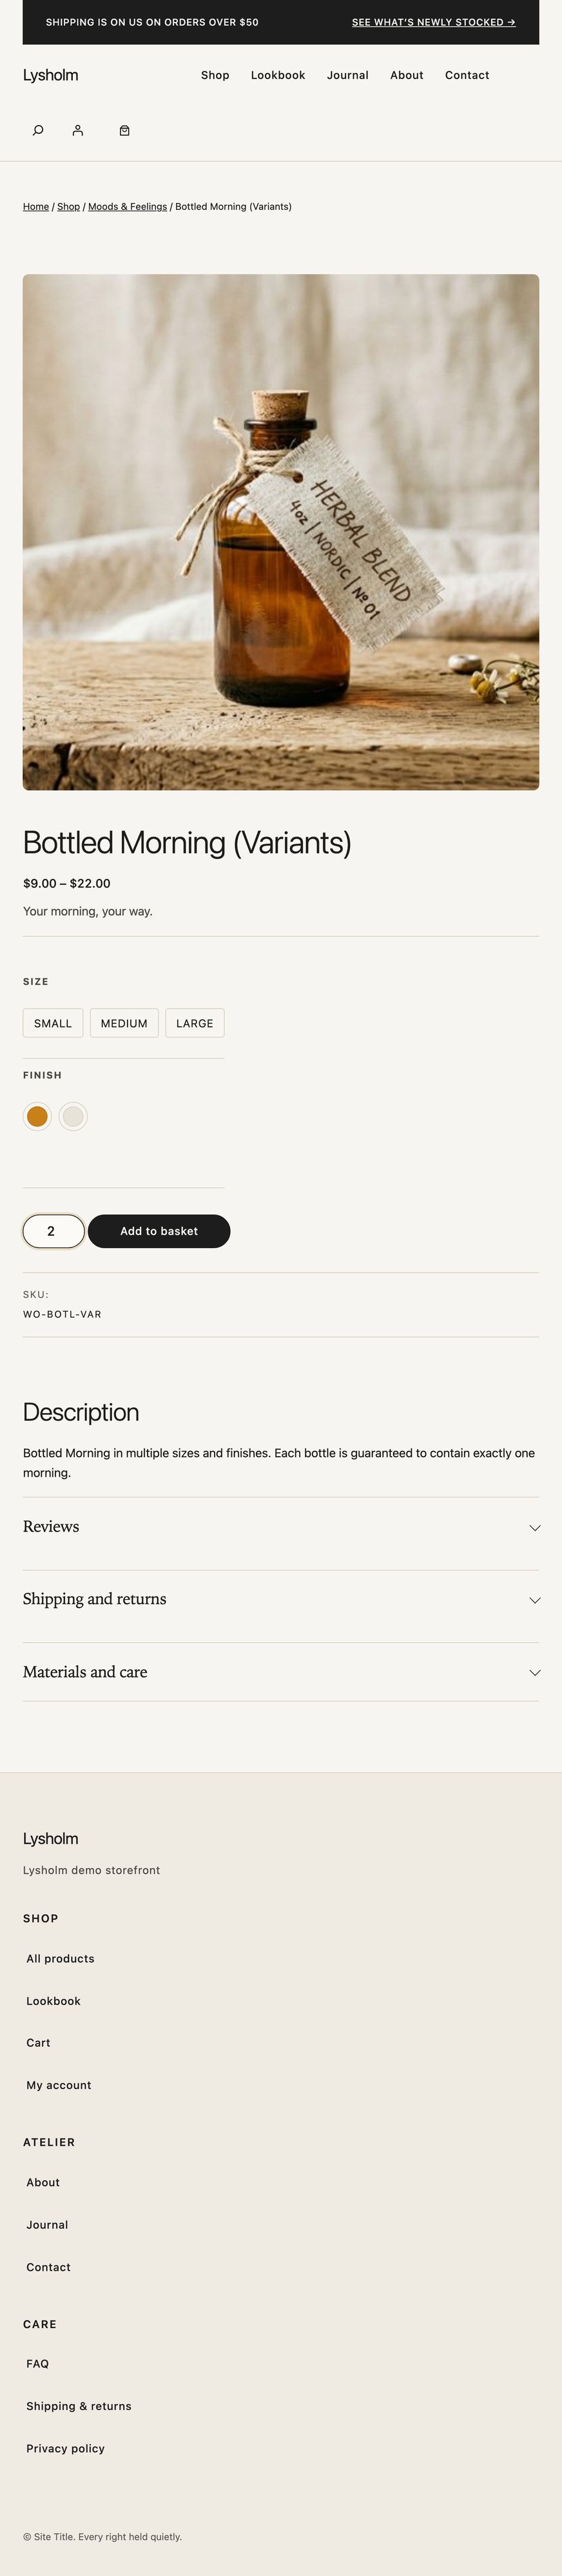Viewport: 562px width, 2576px height.
Task: Go to the Journal page in navigation
Action: [348, 75]
